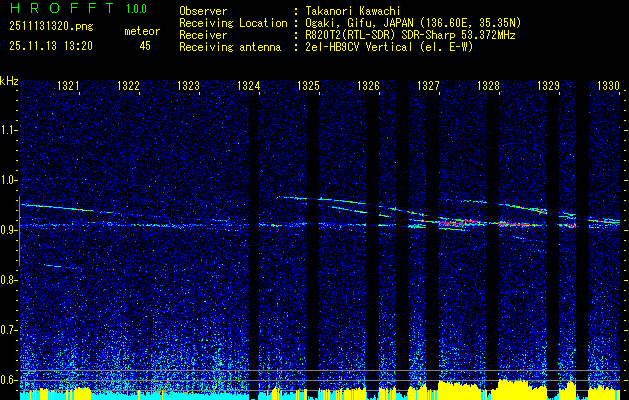The image size is (629, 400).
Task: Click the 1327 time axis label
Action: (428, 85)
